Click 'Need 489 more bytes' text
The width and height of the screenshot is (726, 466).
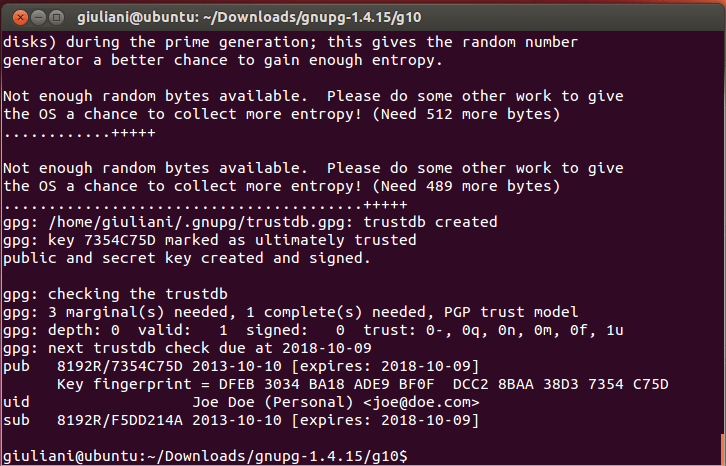[x=466, y=186]
